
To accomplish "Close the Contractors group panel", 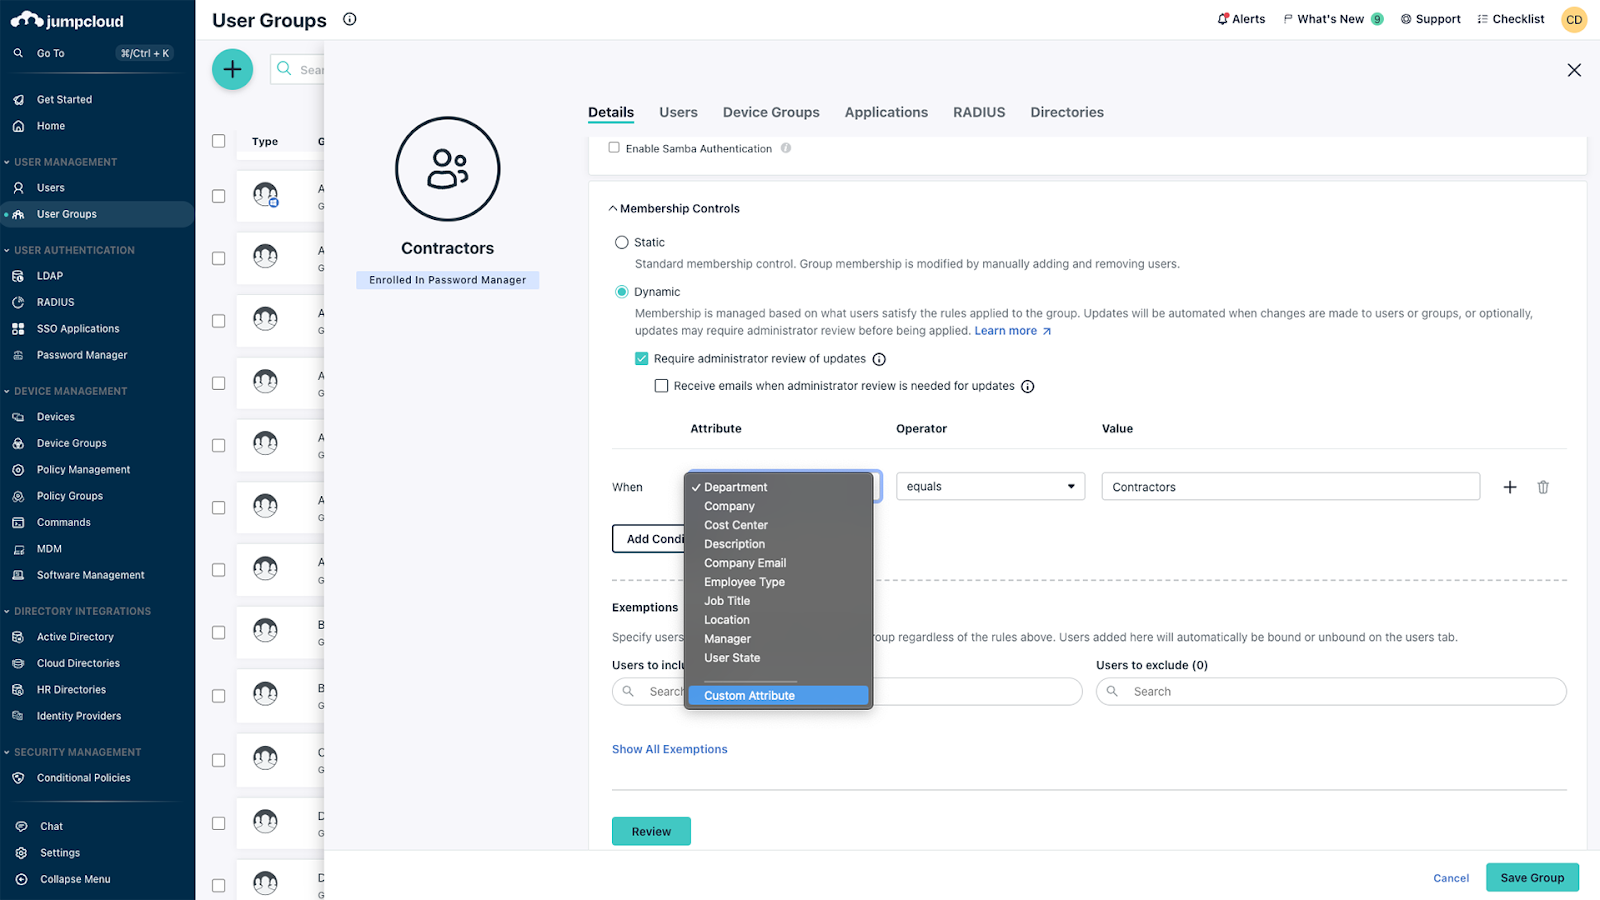I will coord(1574,70).
